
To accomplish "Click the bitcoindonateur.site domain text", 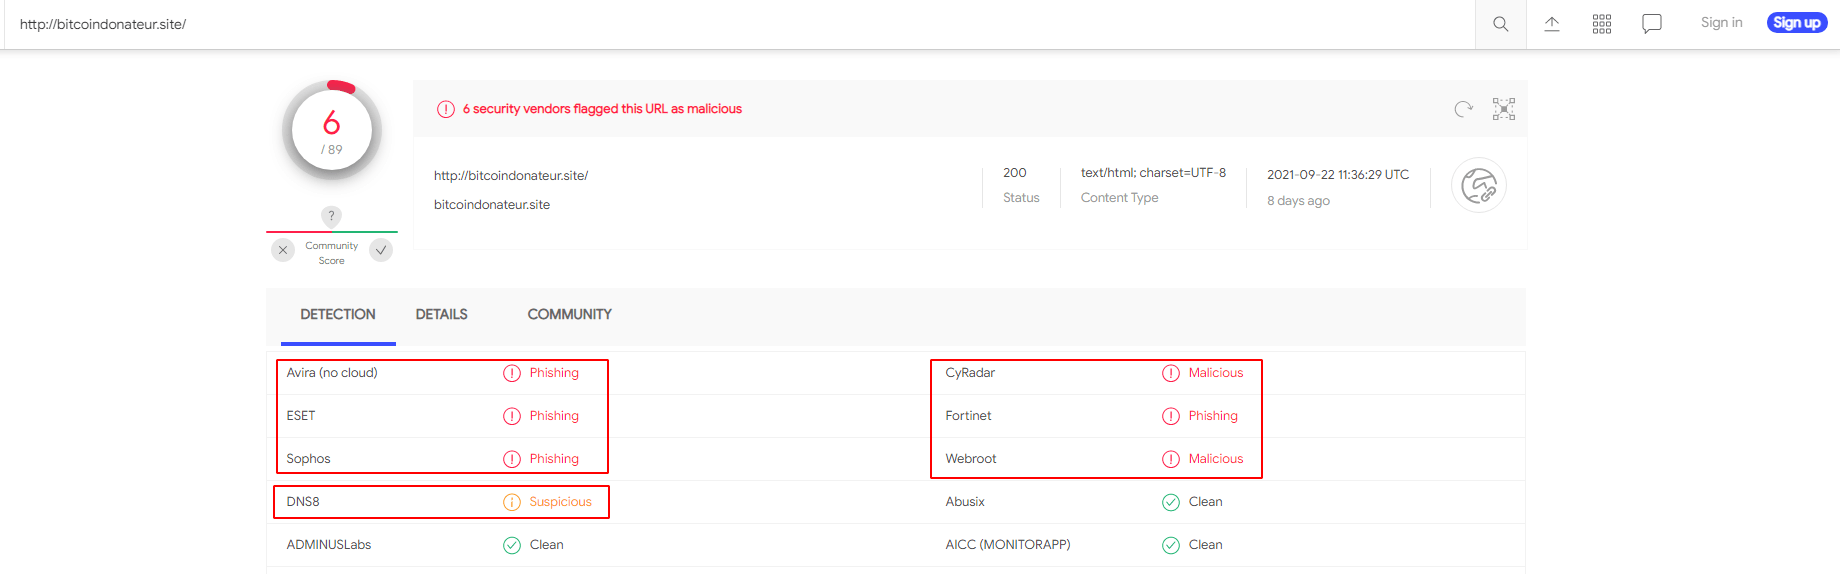I will tap(492, 205).
